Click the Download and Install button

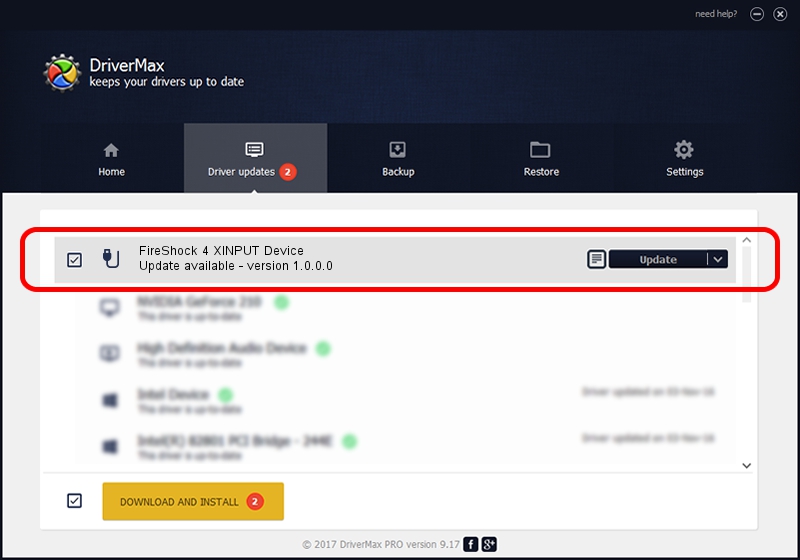[x=192, y=501]
